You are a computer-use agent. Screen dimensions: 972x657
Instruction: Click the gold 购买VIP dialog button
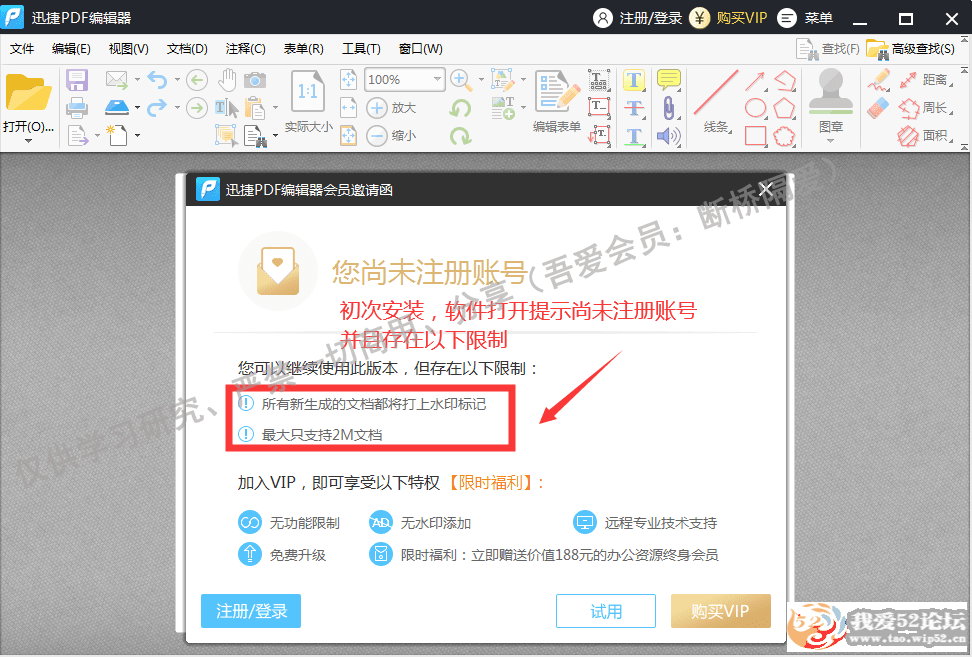[720, 611]
